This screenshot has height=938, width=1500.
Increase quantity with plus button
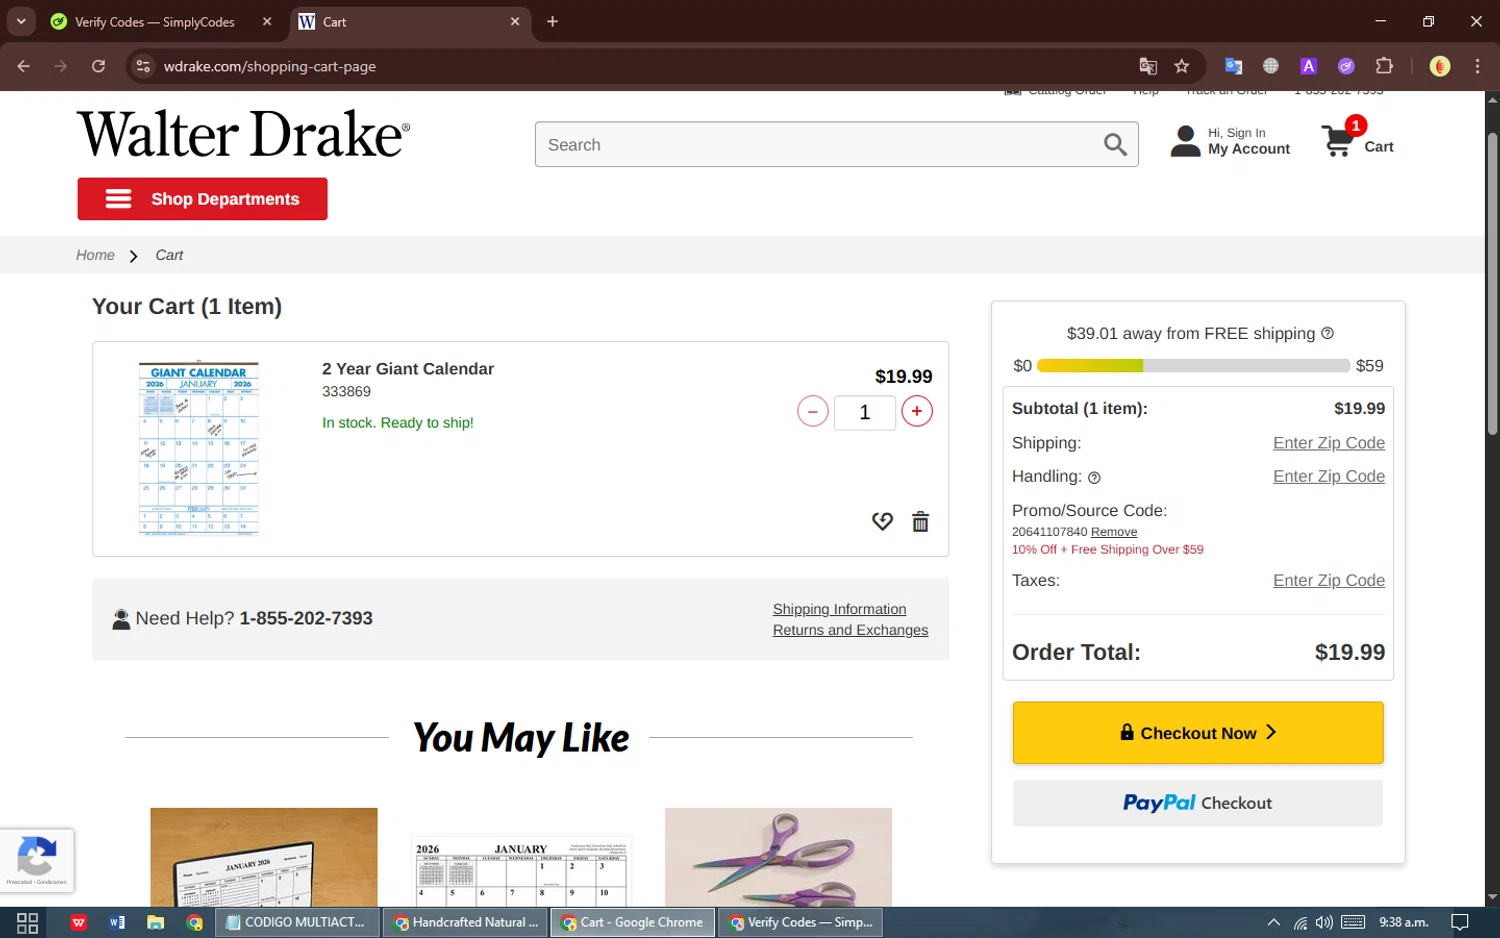coord(917,411)
